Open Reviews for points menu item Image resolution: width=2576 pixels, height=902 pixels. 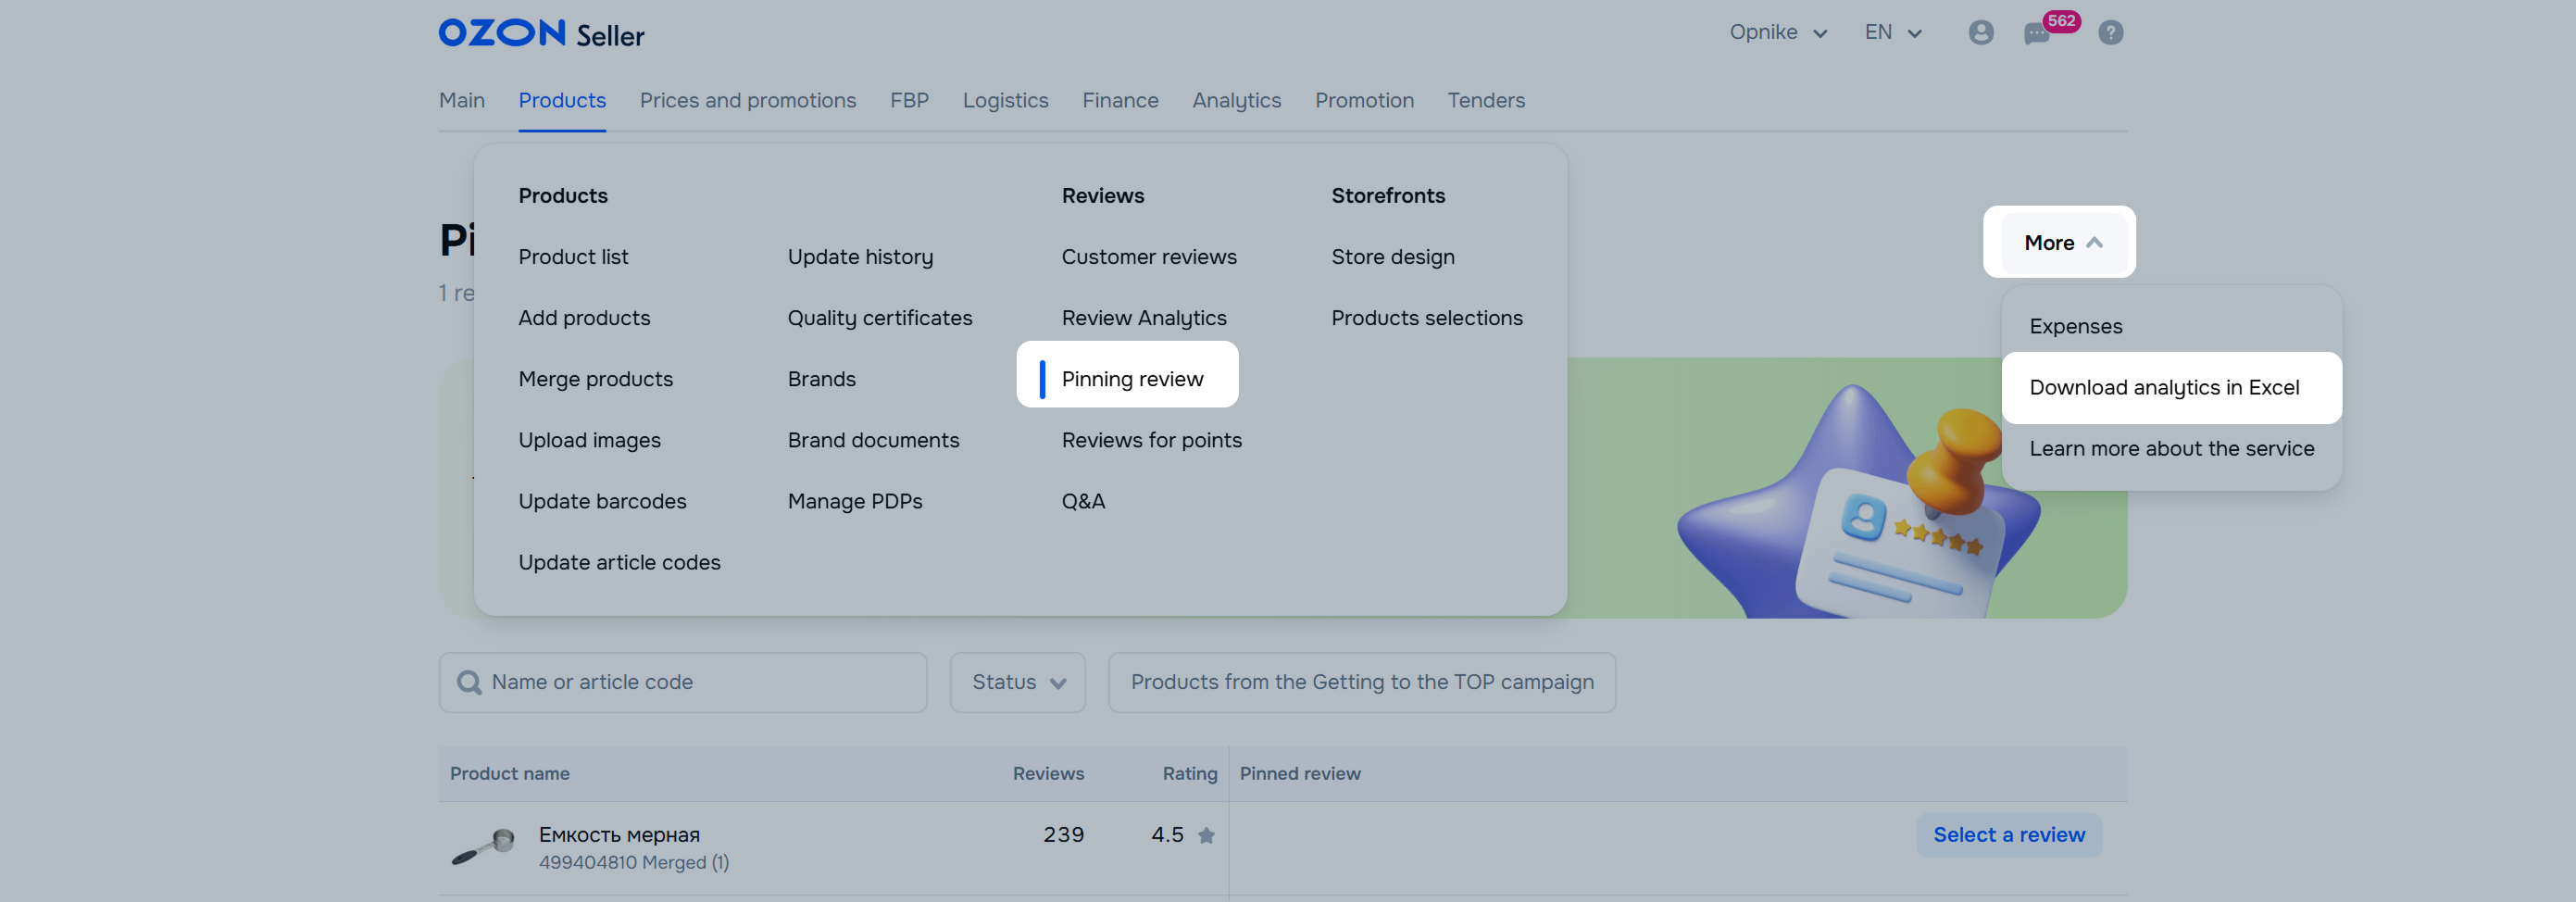pyautogui.click(x=1151, y=440)
